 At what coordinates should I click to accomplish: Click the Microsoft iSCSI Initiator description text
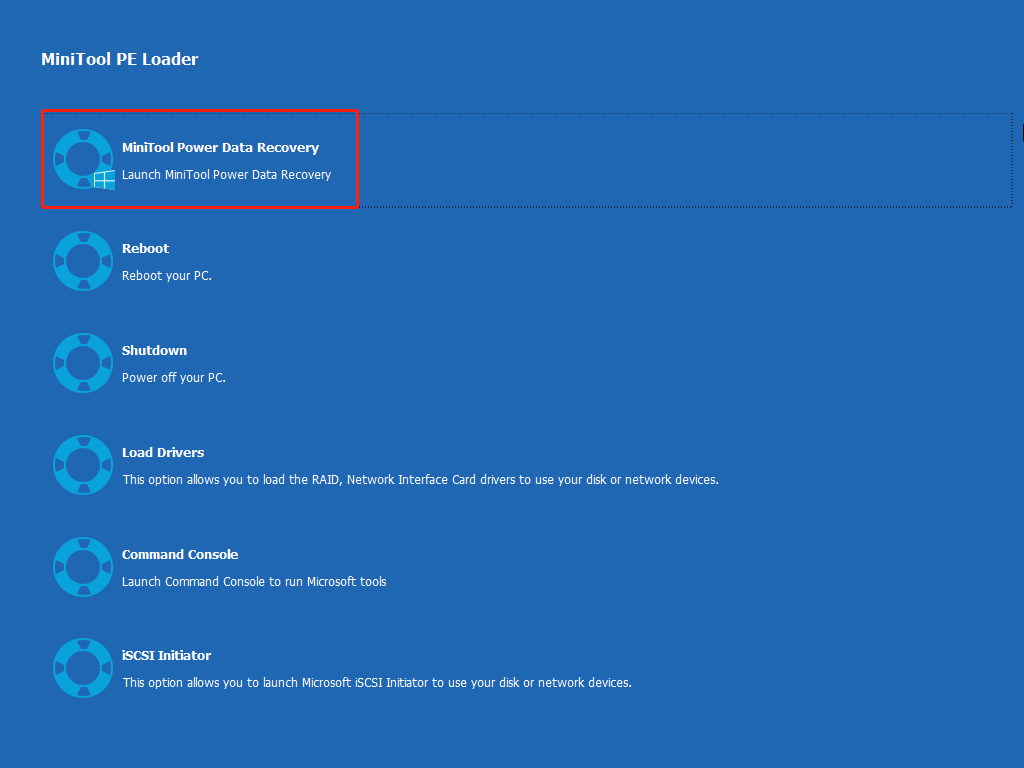point(377,682)
